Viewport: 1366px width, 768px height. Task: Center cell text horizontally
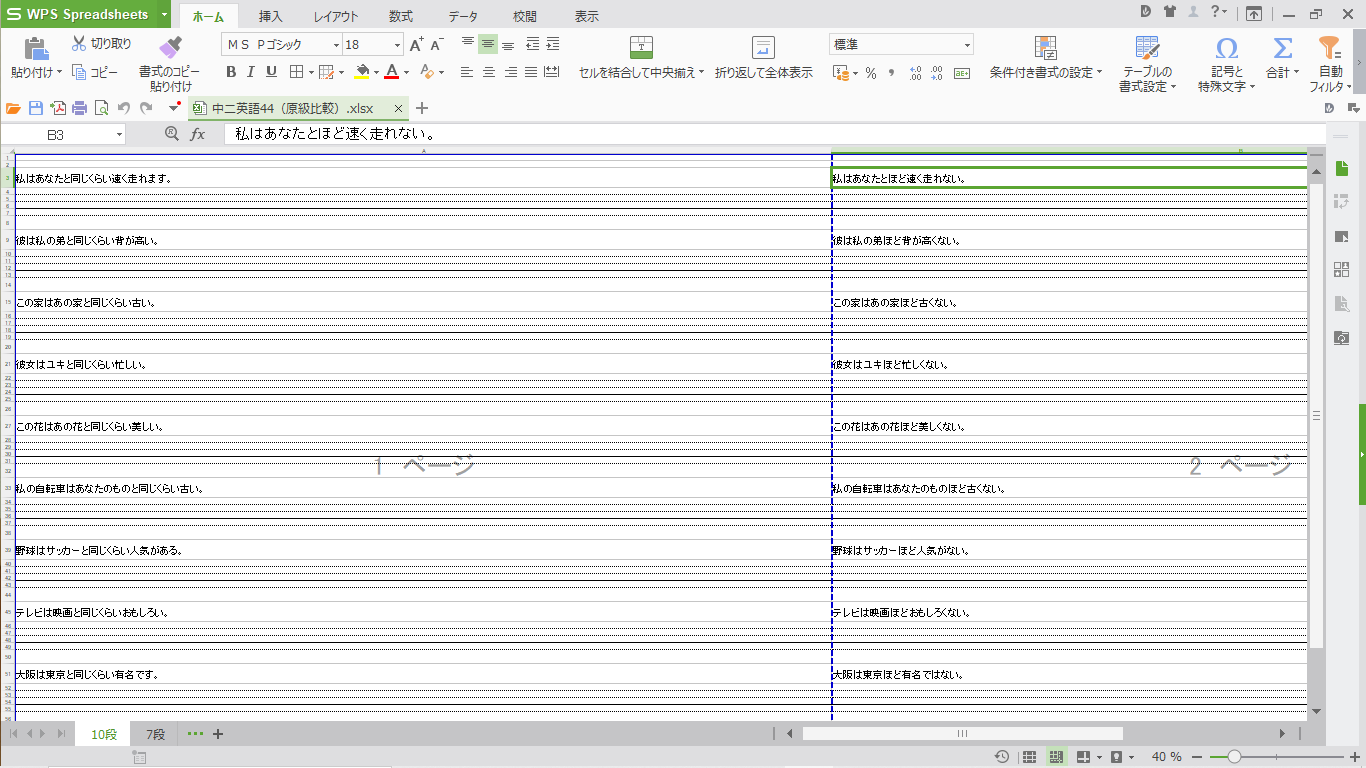point(489,72)
